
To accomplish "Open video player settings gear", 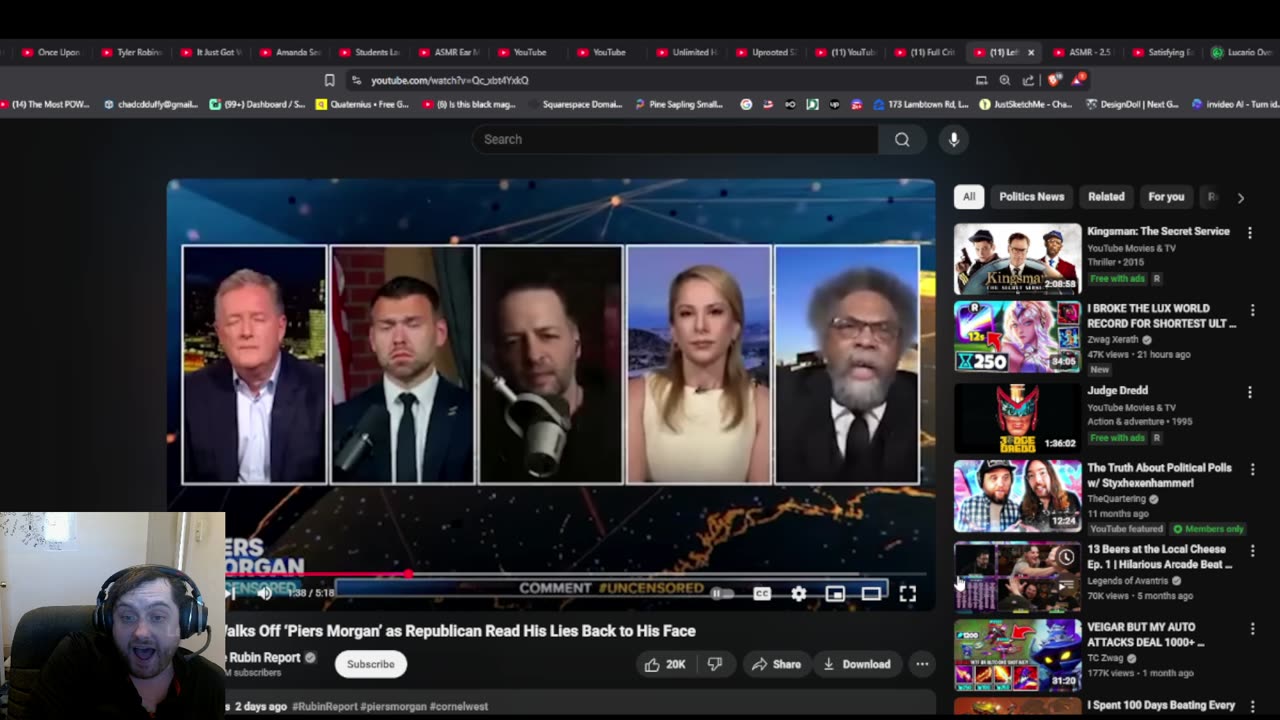I will (x=798, y=594).
